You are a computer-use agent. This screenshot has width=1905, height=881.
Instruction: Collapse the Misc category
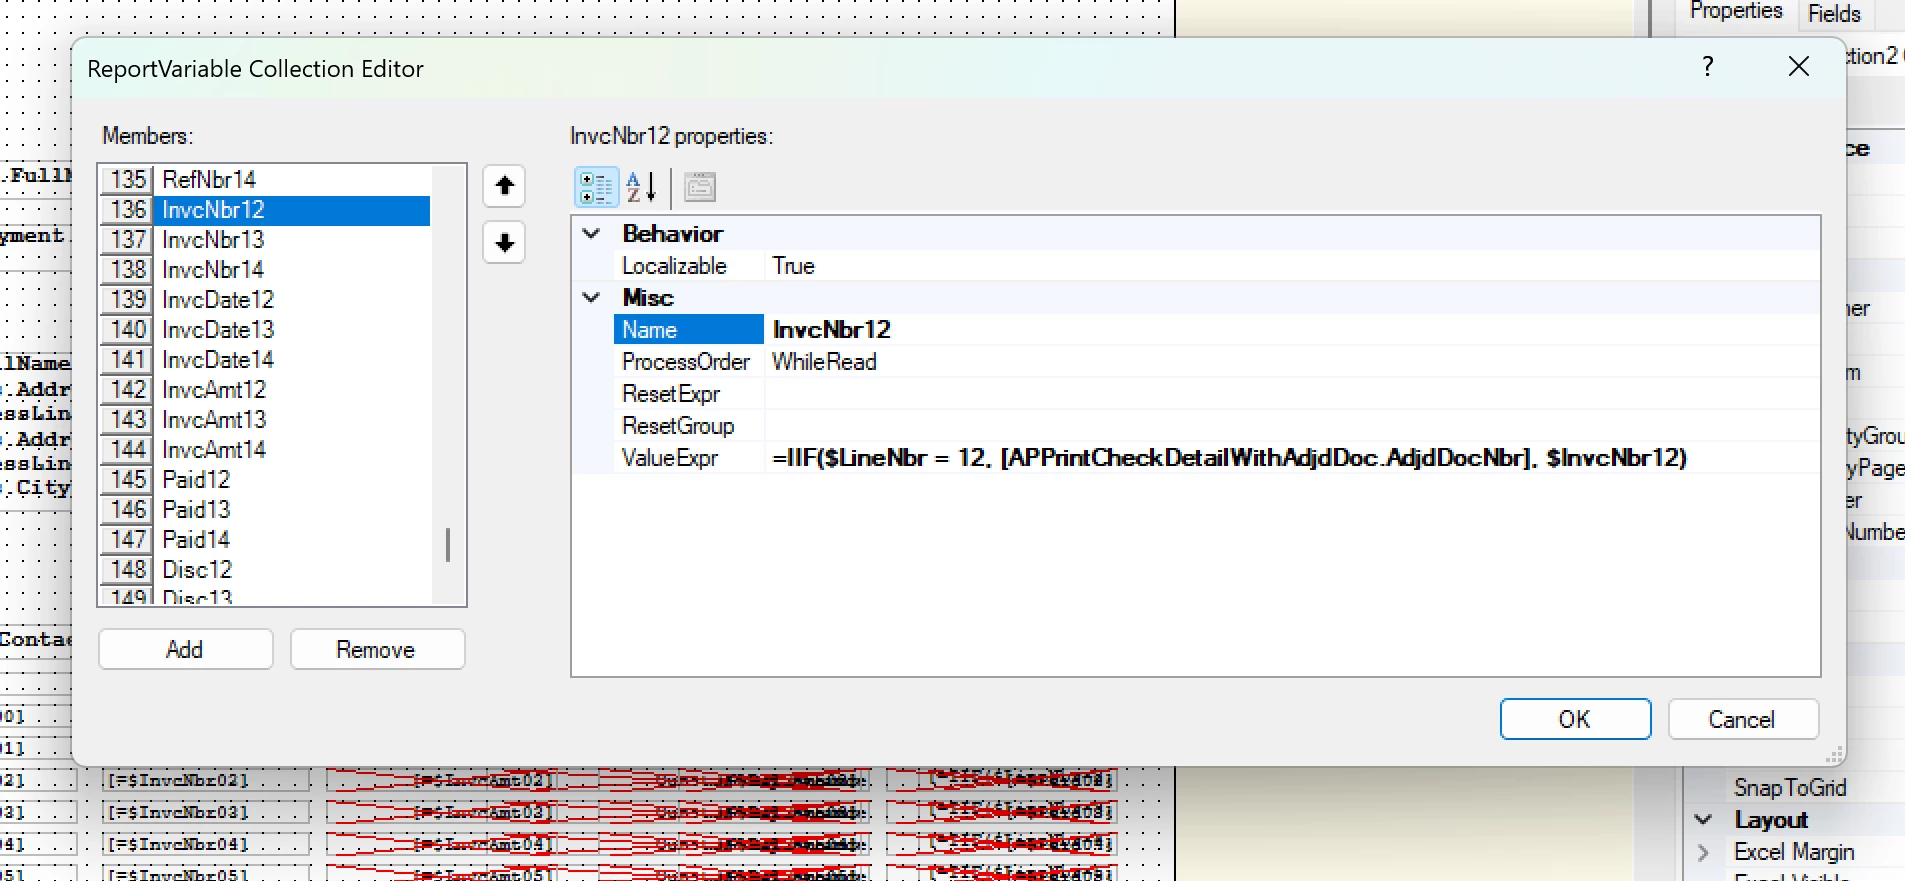coord(592,298)
